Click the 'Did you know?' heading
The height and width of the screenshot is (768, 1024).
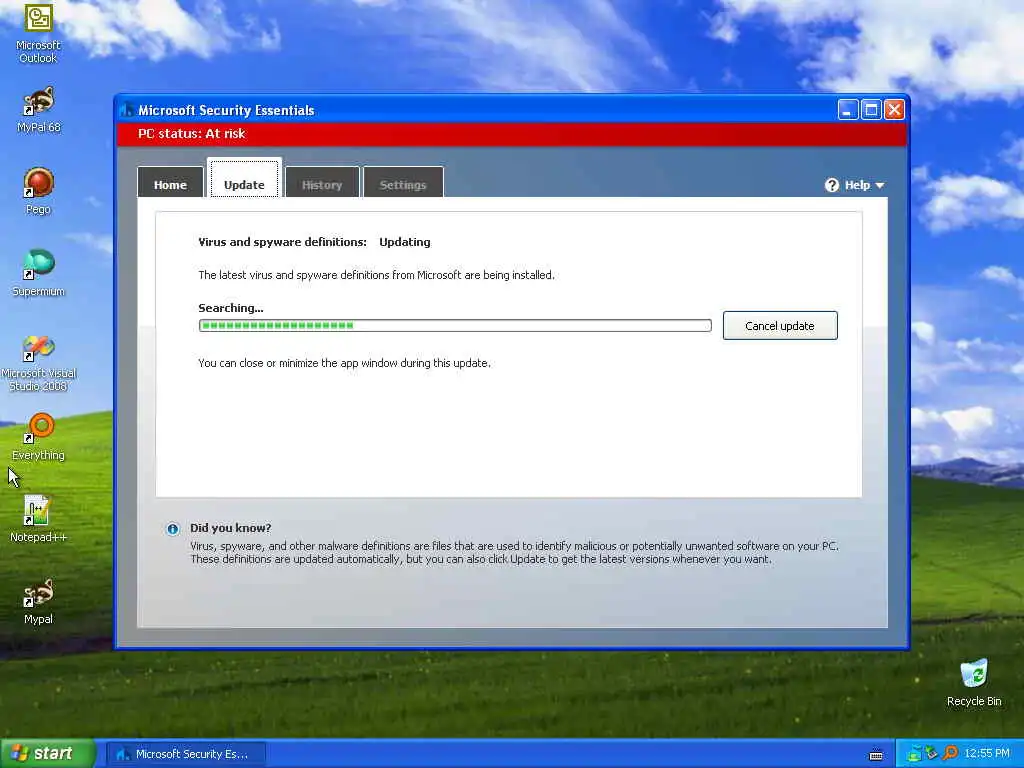click(231, 528)
